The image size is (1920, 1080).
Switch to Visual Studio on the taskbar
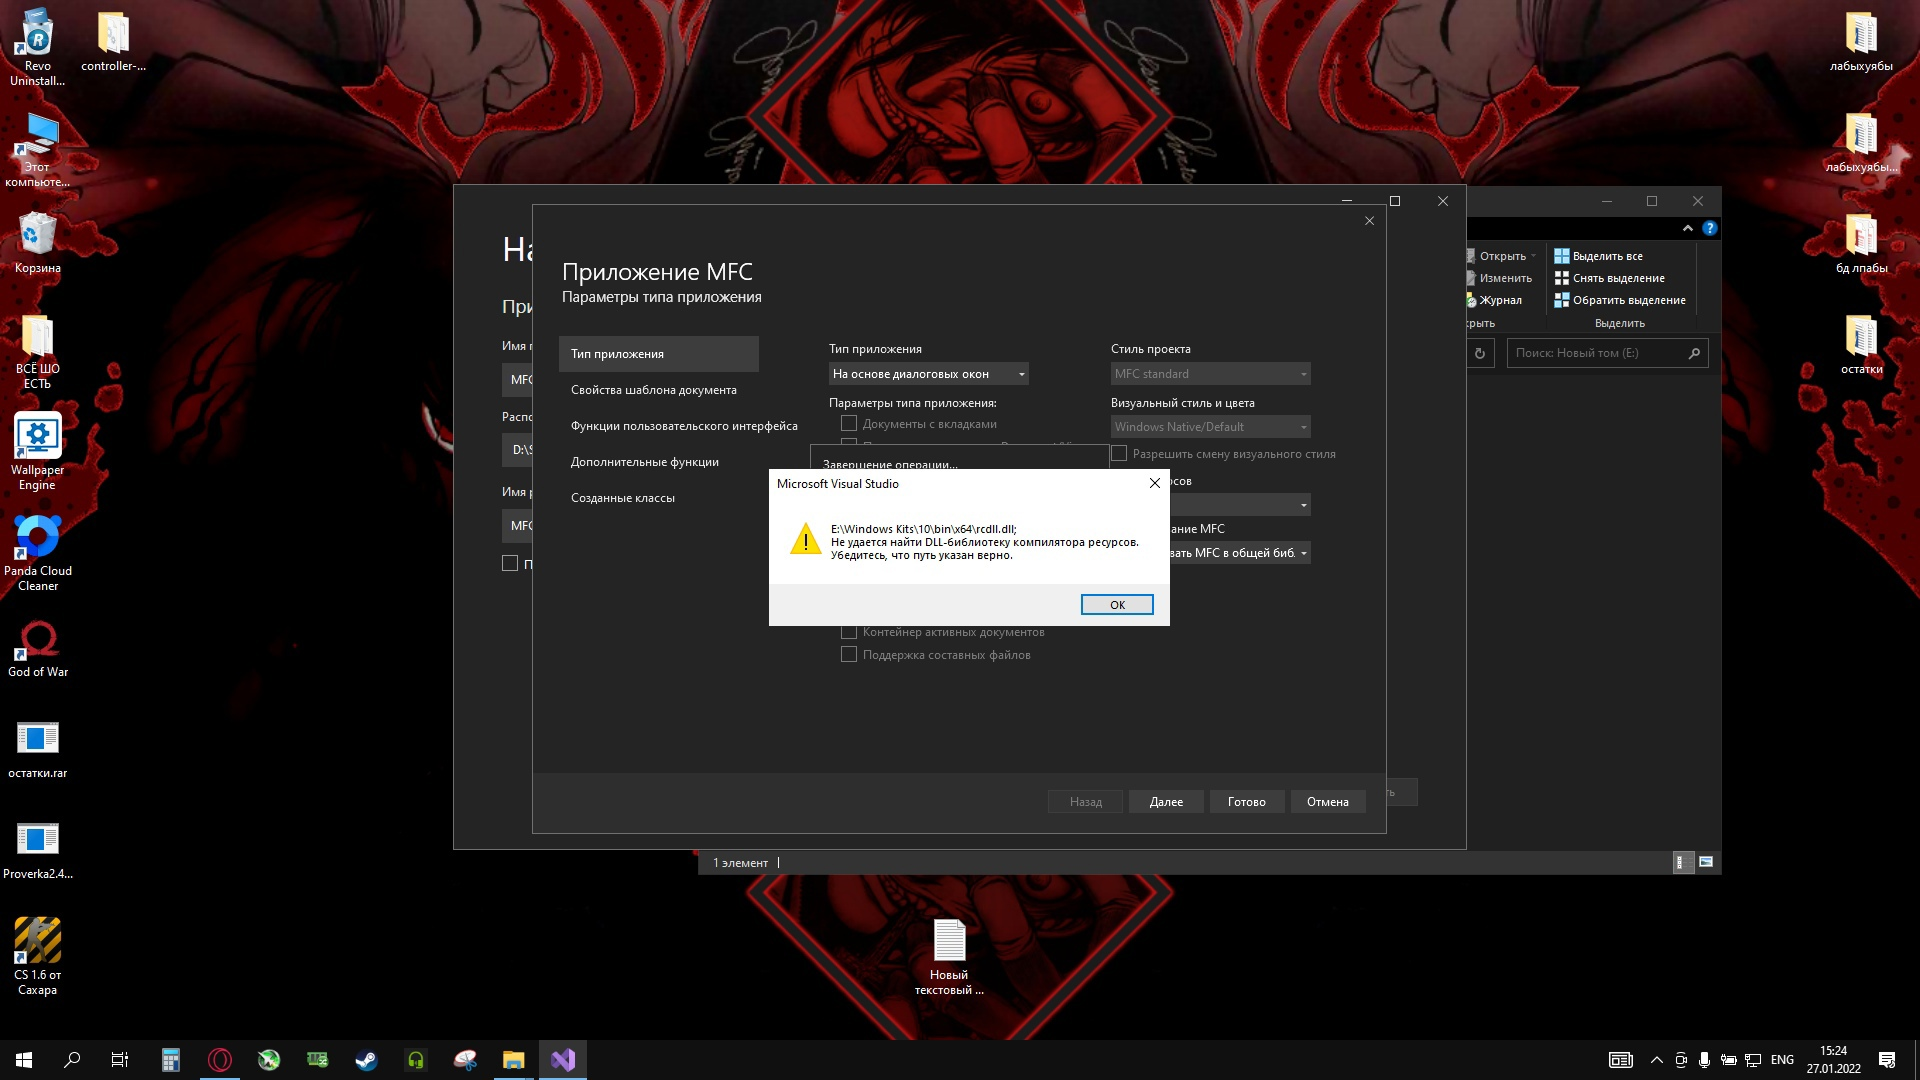pyautogui.click(x=563, y=1060)
